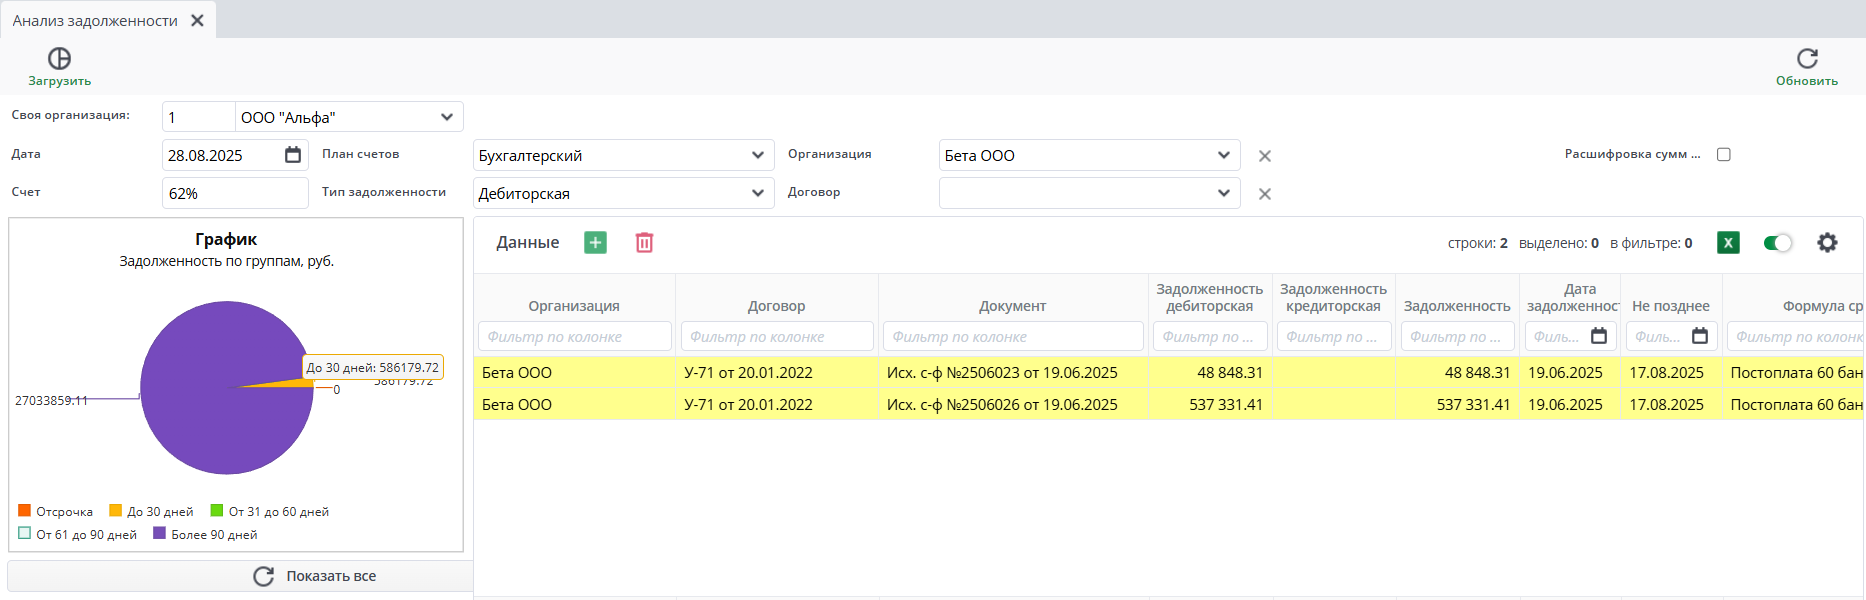Click the Загрузить chart icon
1866x600 pixels.
(x=59, y=59)
